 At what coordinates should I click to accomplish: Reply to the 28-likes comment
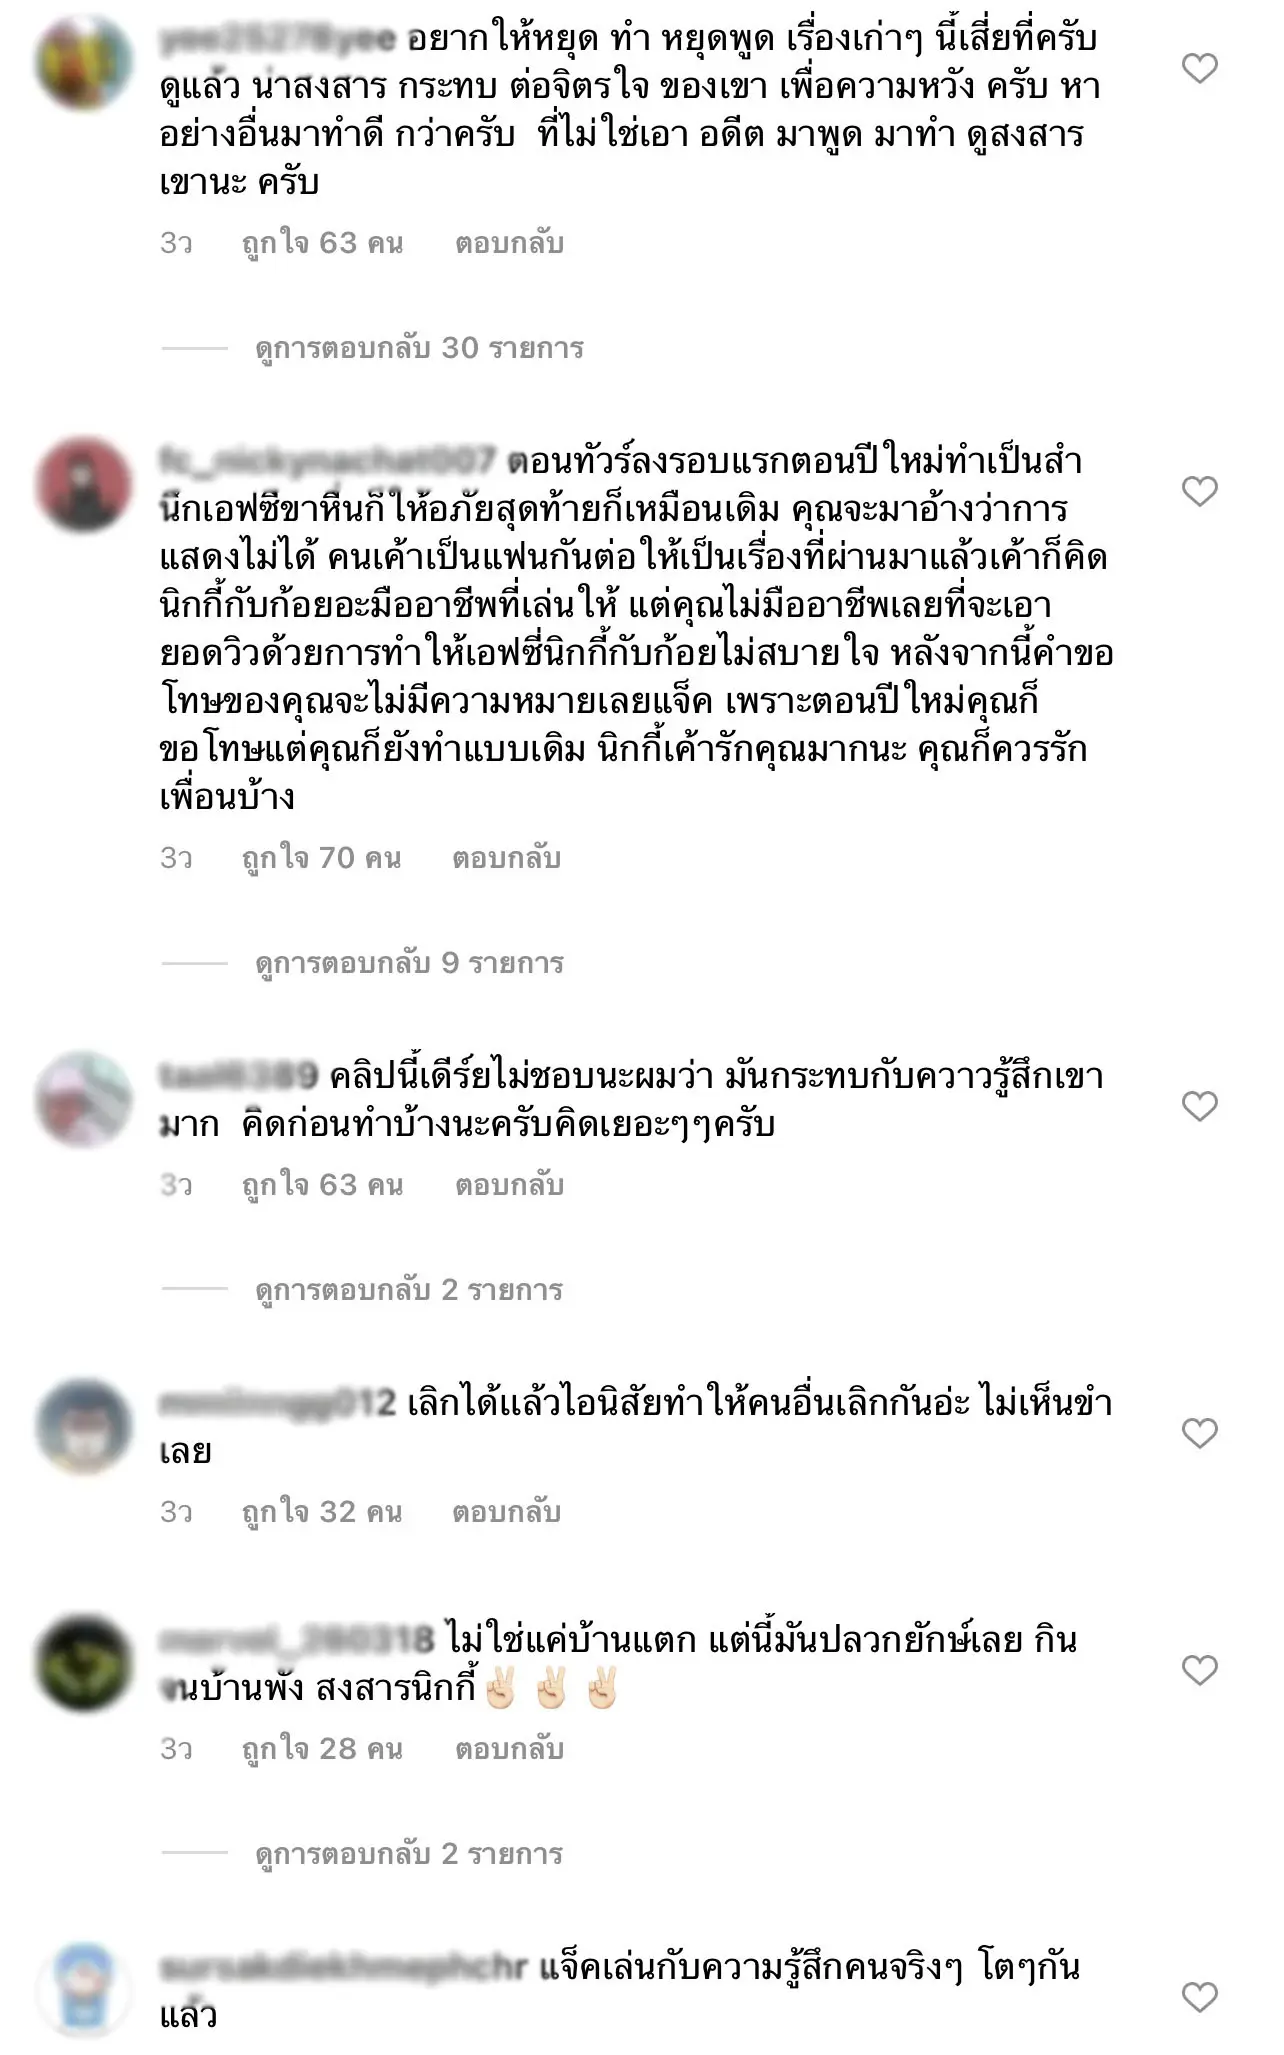[509, 1749]
